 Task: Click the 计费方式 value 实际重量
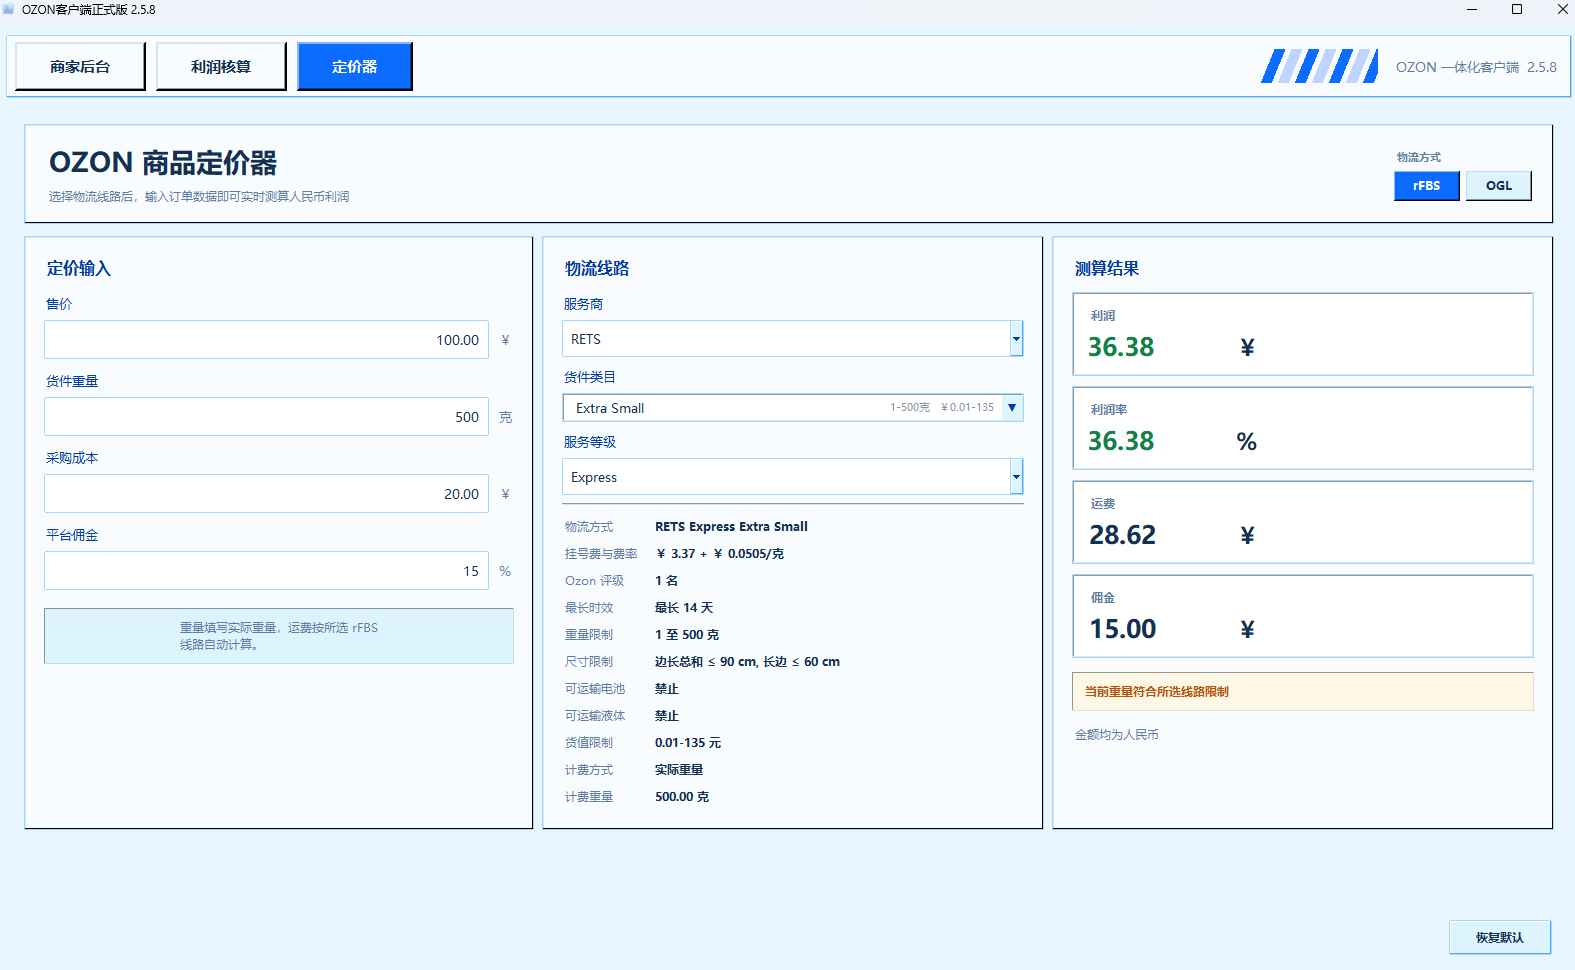pyautogui.click(x=679, y=770)
